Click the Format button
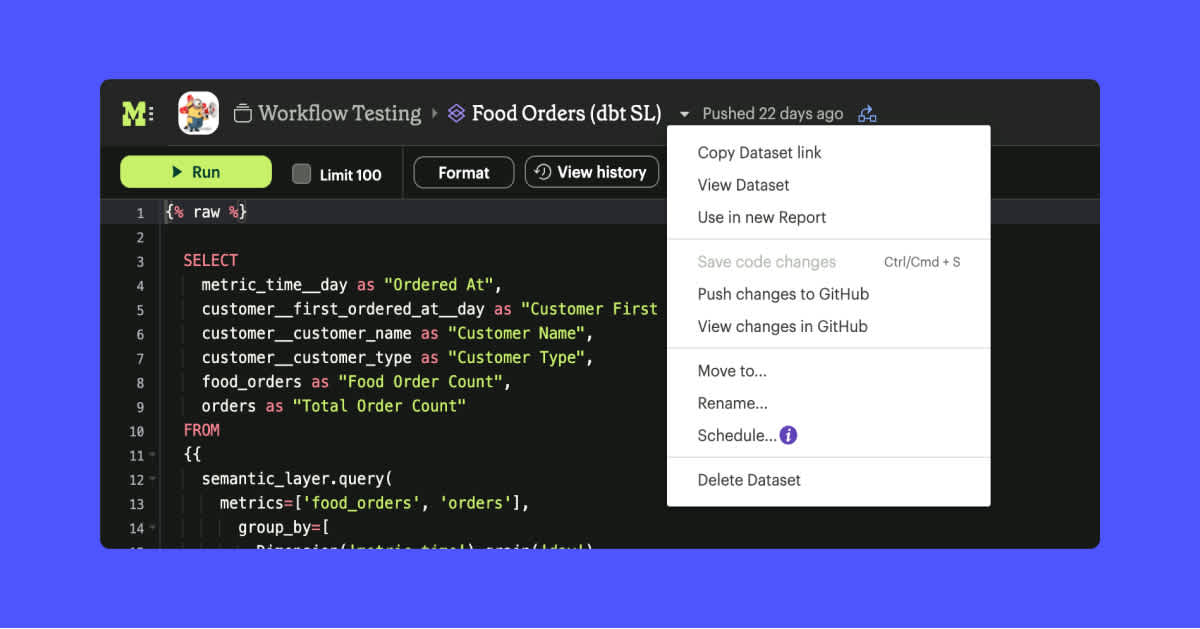The width and height of the screenshot is (1200, 629). click(x=464, y=172)
